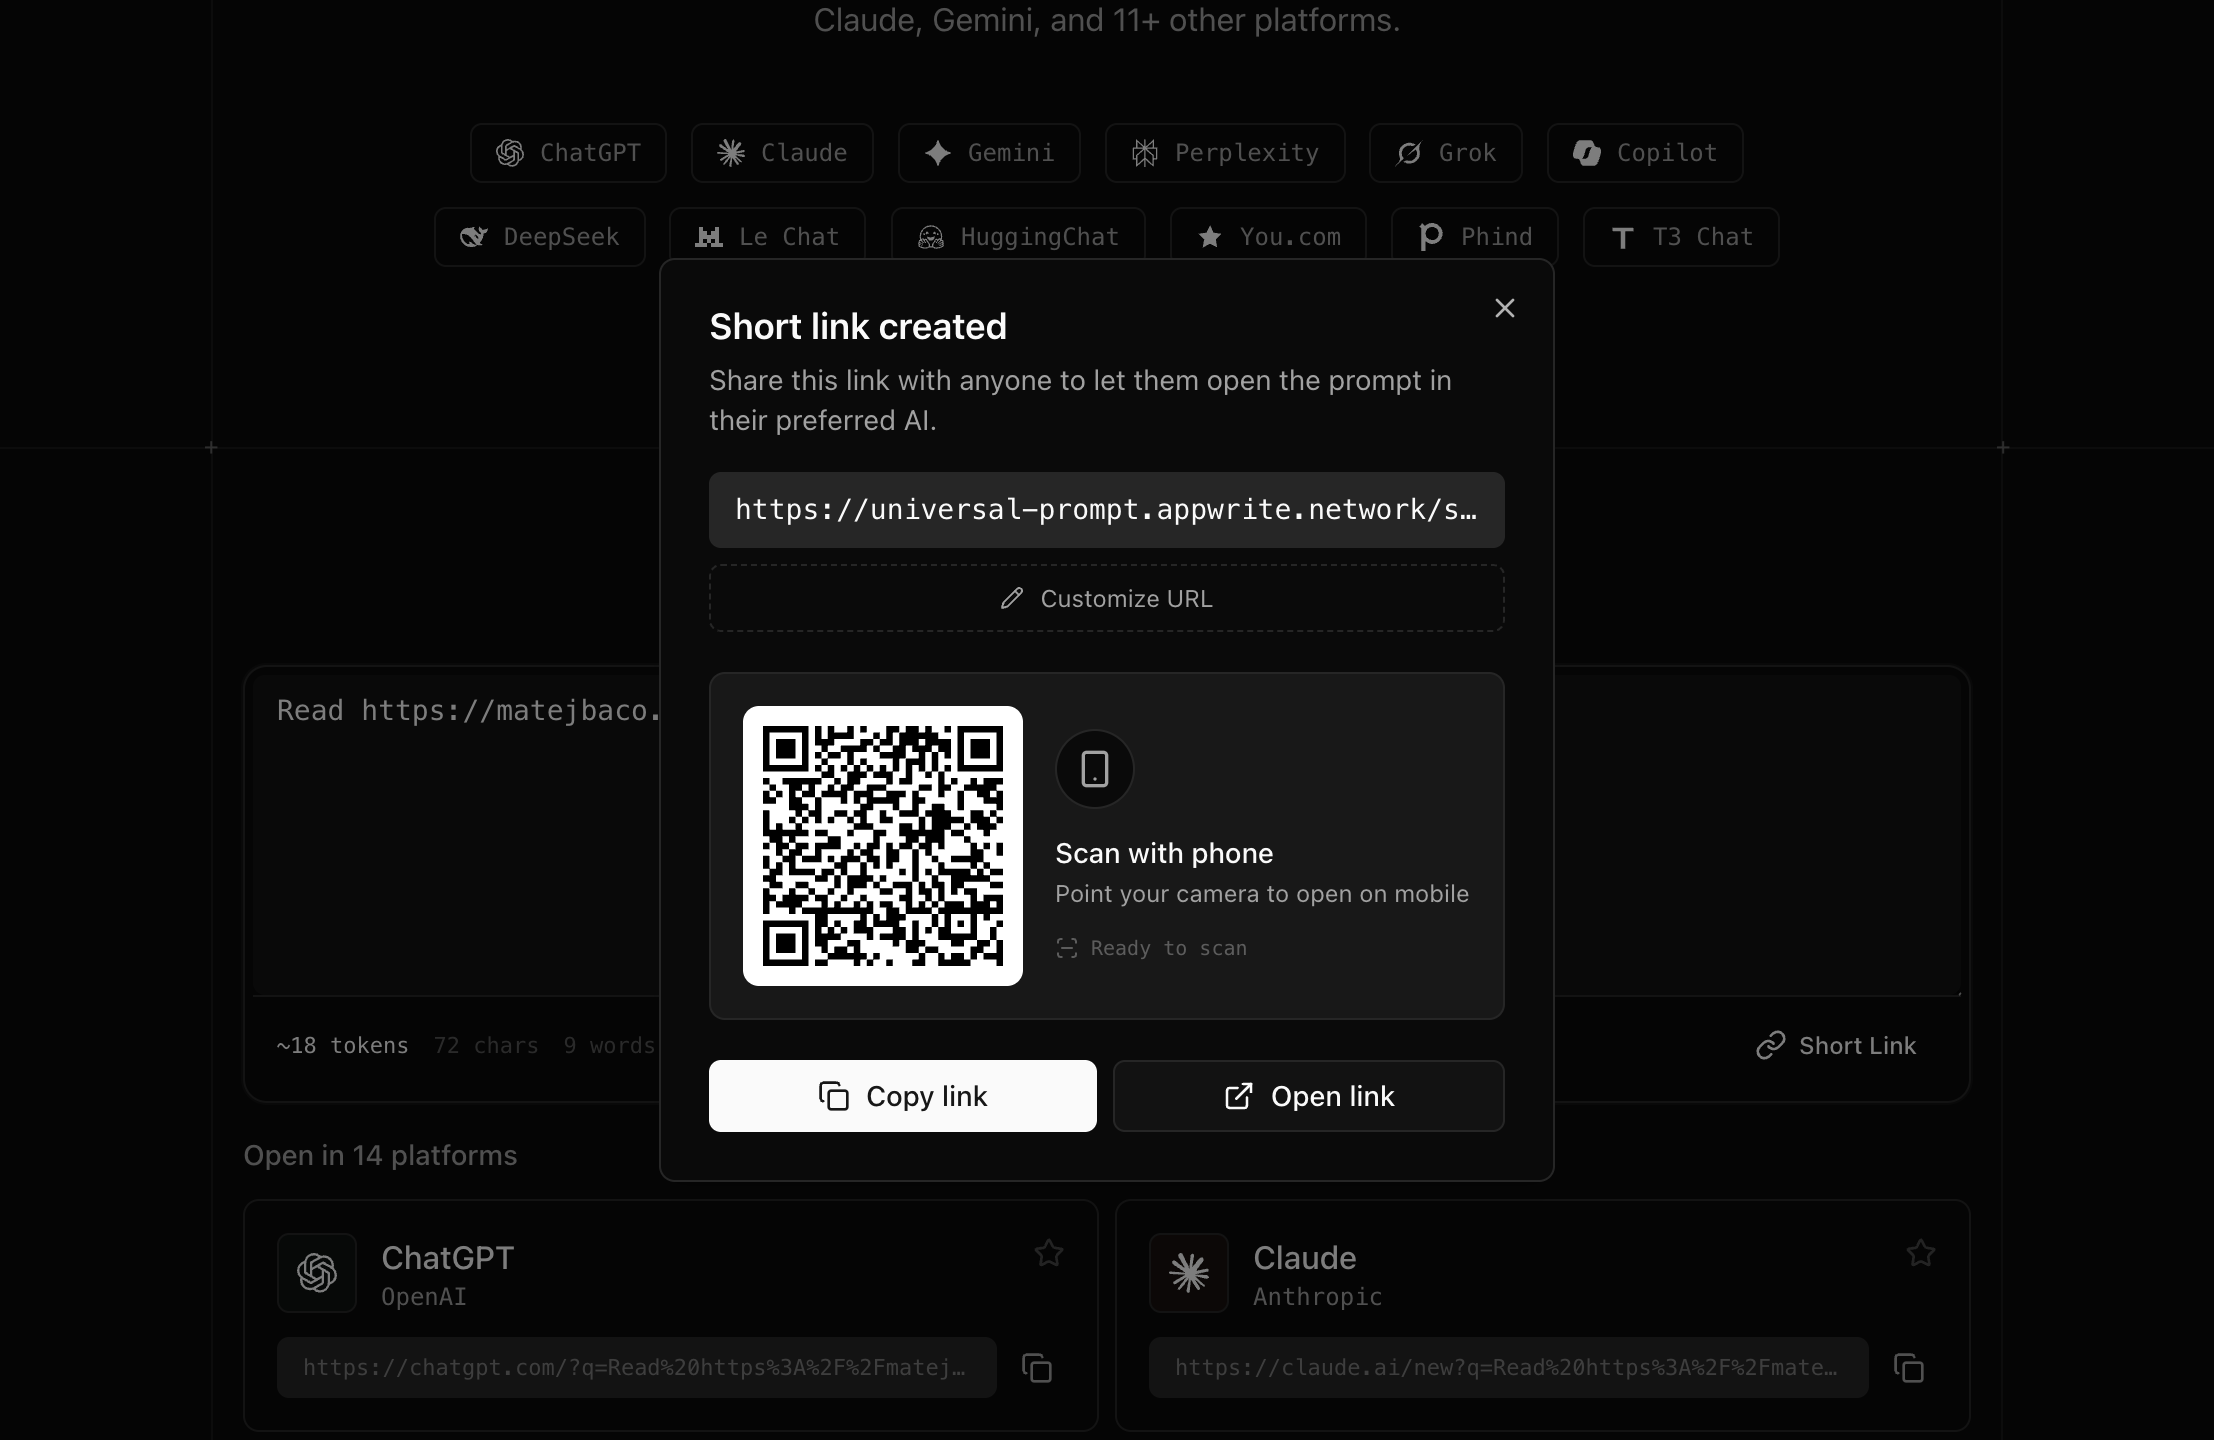Open the Customize URL option

(x=1106, y=598)
